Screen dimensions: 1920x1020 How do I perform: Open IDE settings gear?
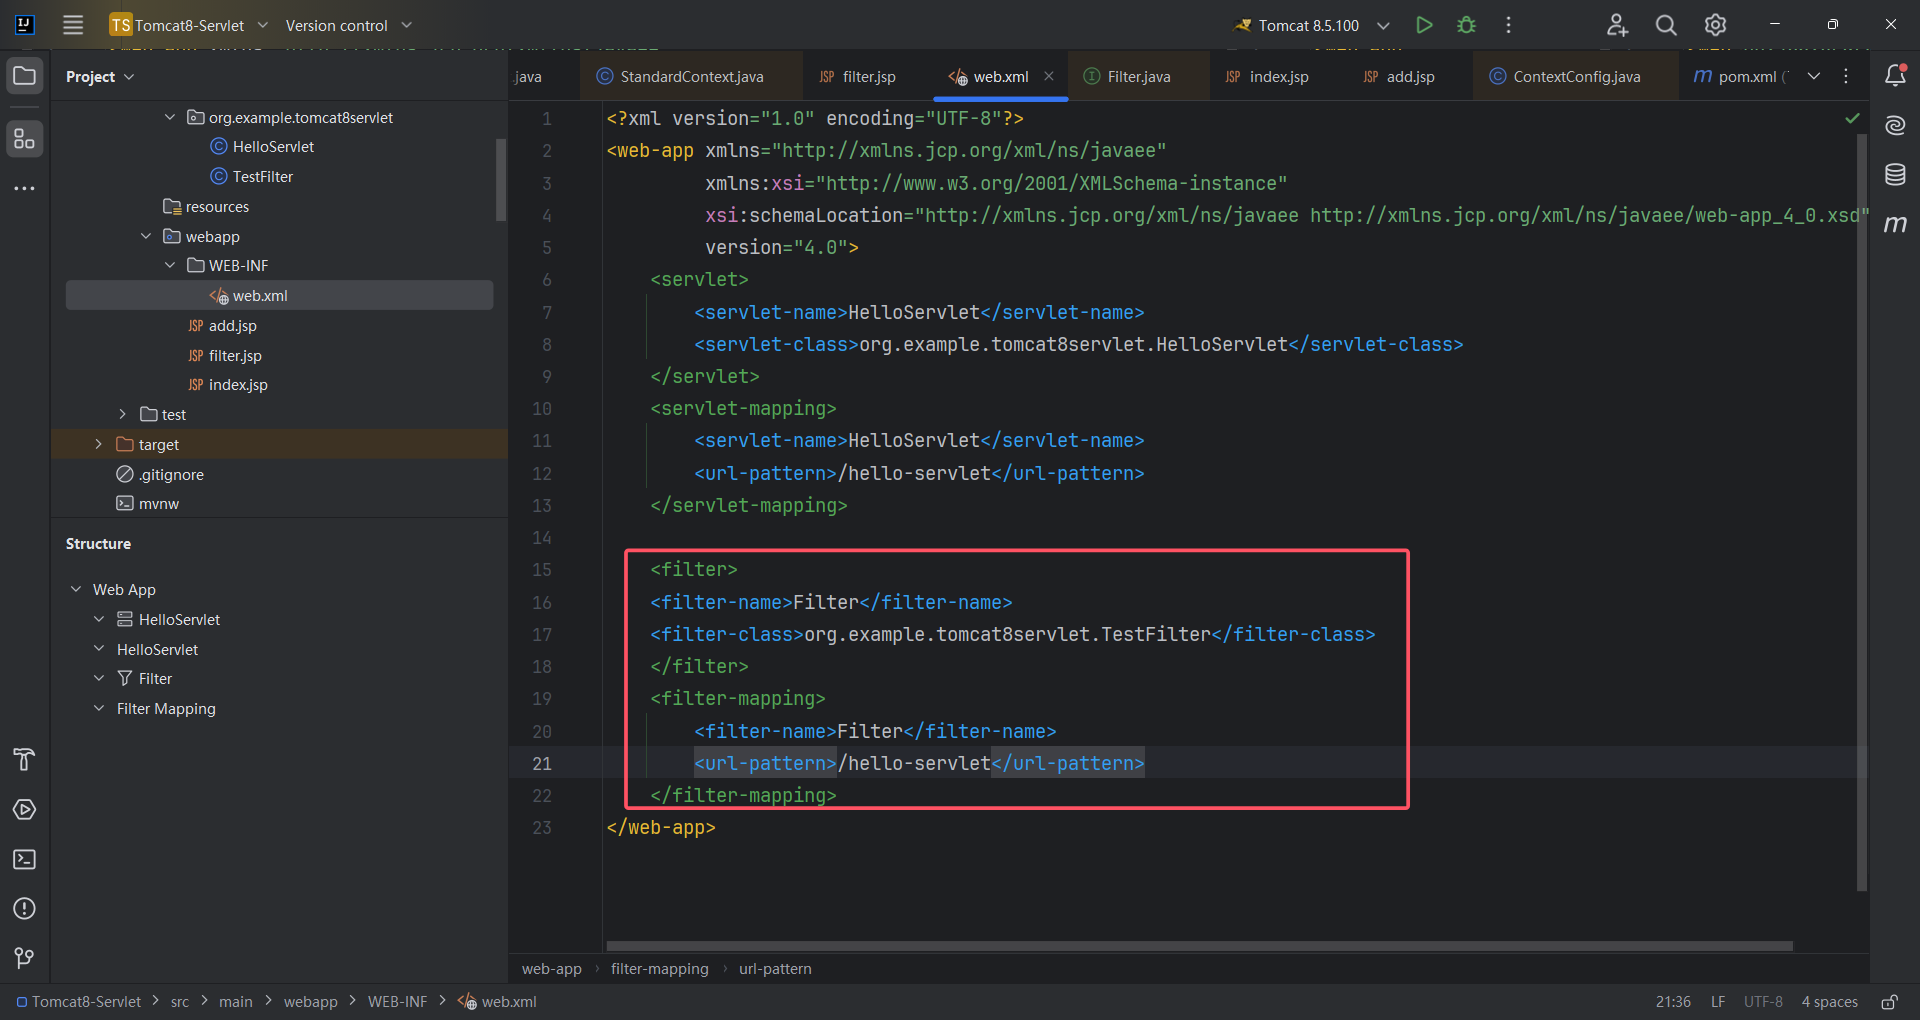[x=1715, y=25]
